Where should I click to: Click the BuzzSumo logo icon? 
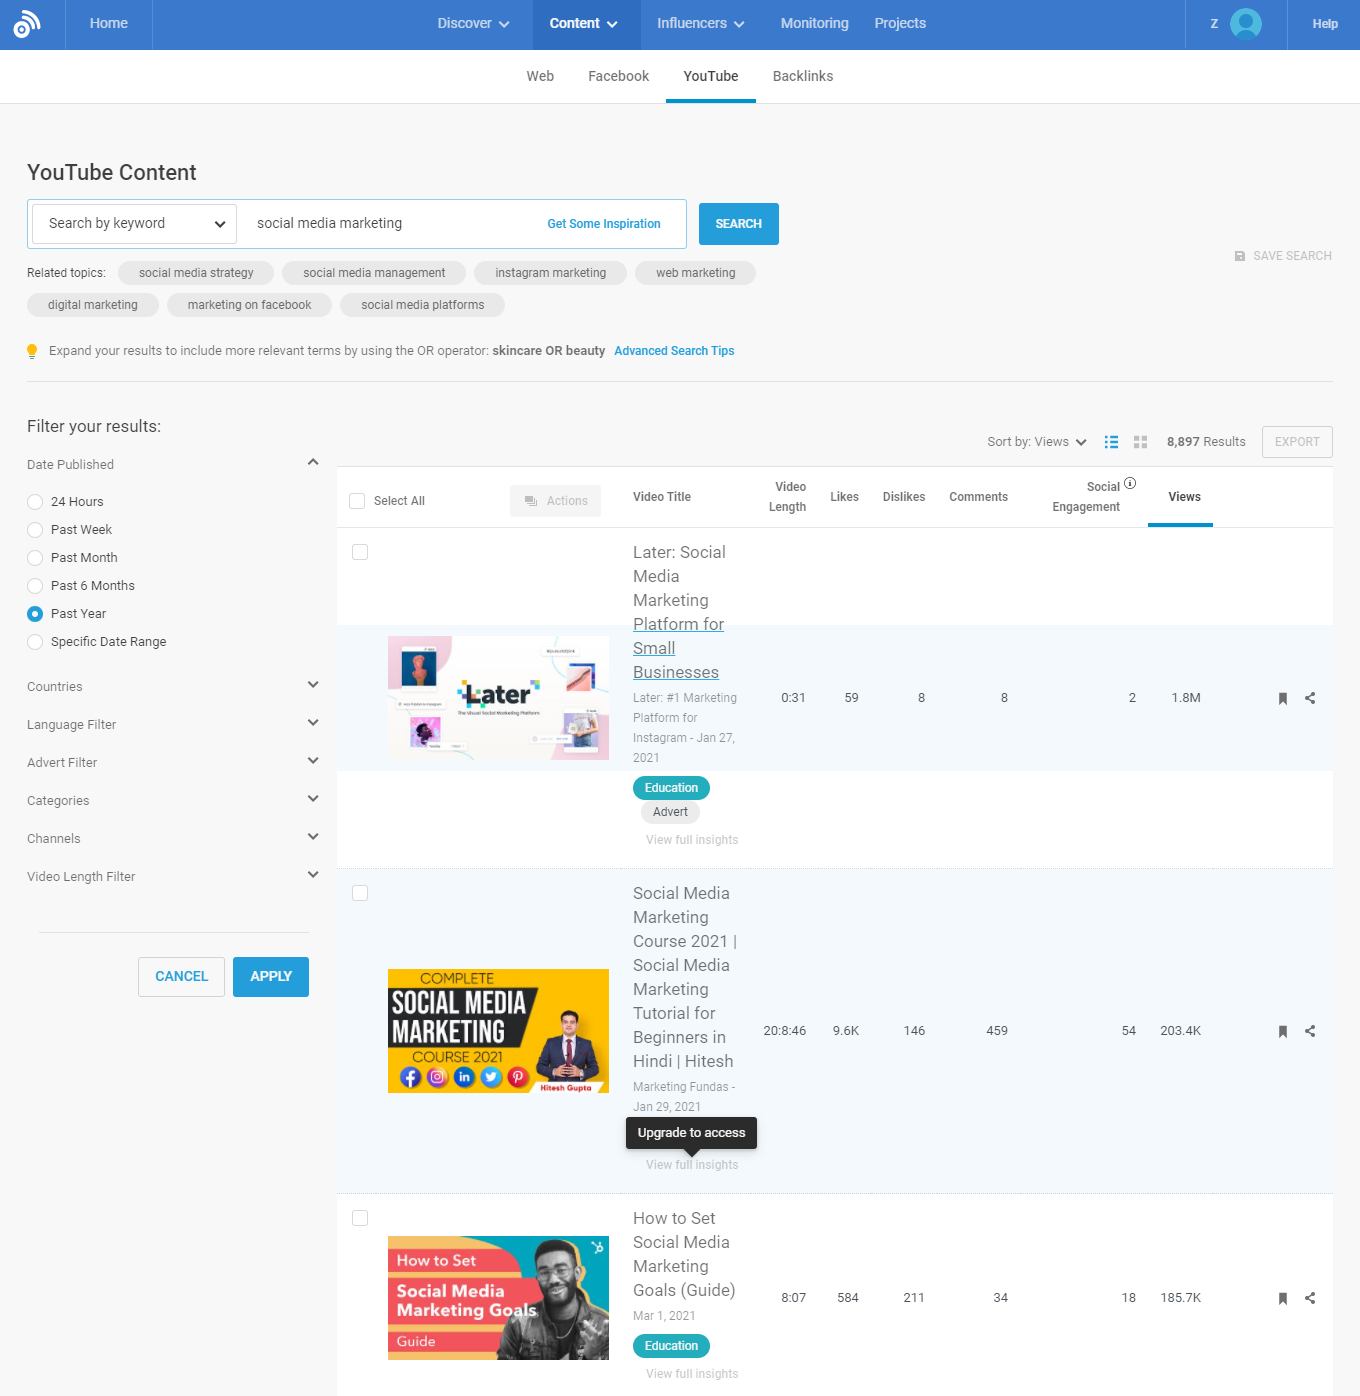(x=29, y=22)
